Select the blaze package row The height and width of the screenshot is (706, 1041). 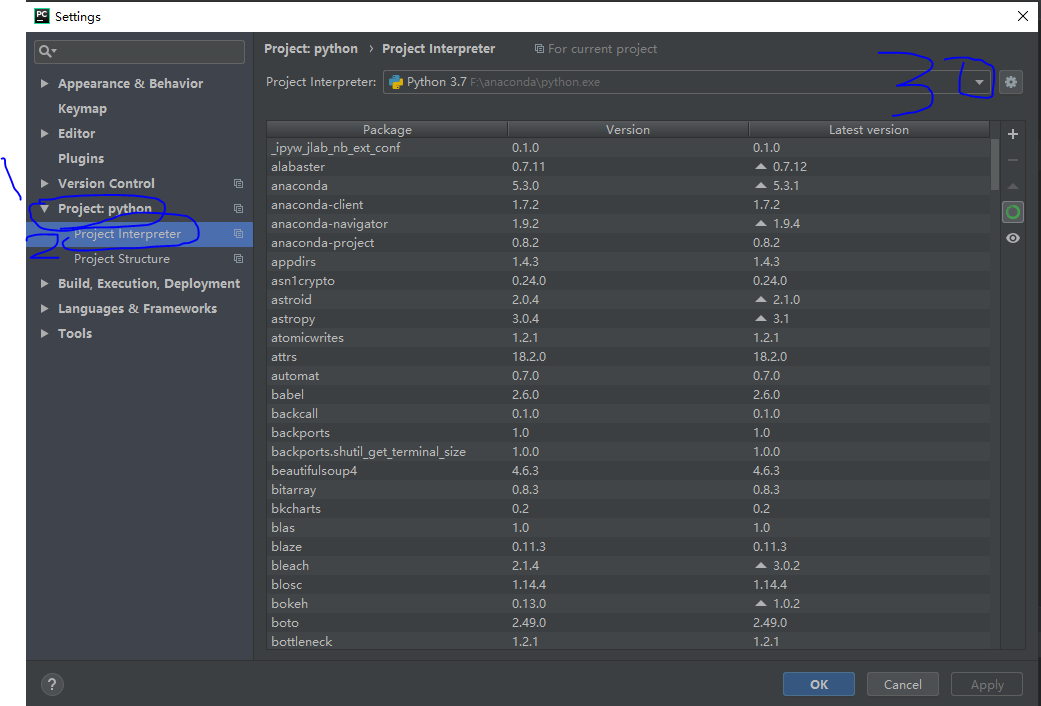point(628,546)
